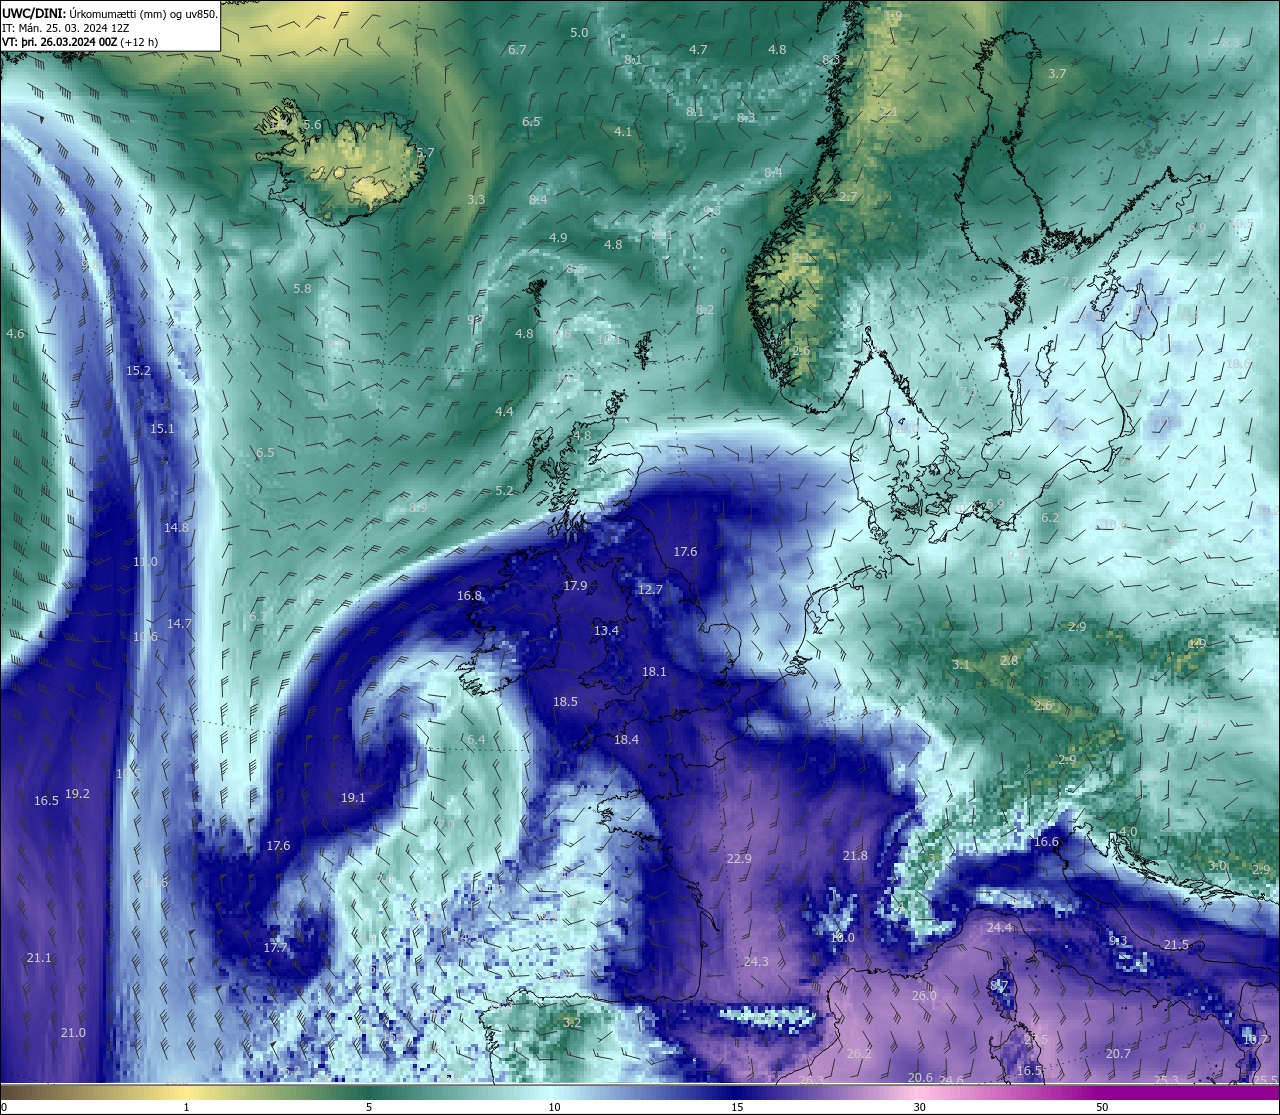The height and width of the screenshot is (1115, 1280).
Task: Click the map value '11.0' in the Atlantic band
Action: coord(145,561)
